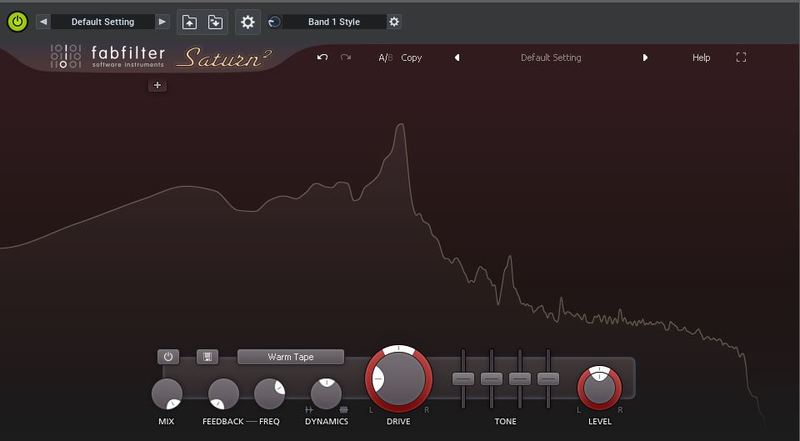
Task: Select previous Saturn preset arrow
Action: click(457, 58)
